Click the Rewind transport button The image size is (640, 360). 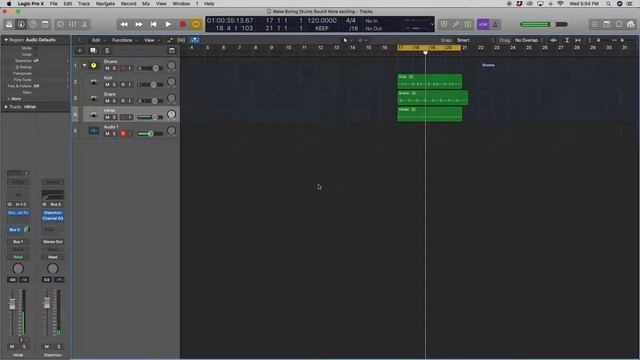tap(124, 24)
